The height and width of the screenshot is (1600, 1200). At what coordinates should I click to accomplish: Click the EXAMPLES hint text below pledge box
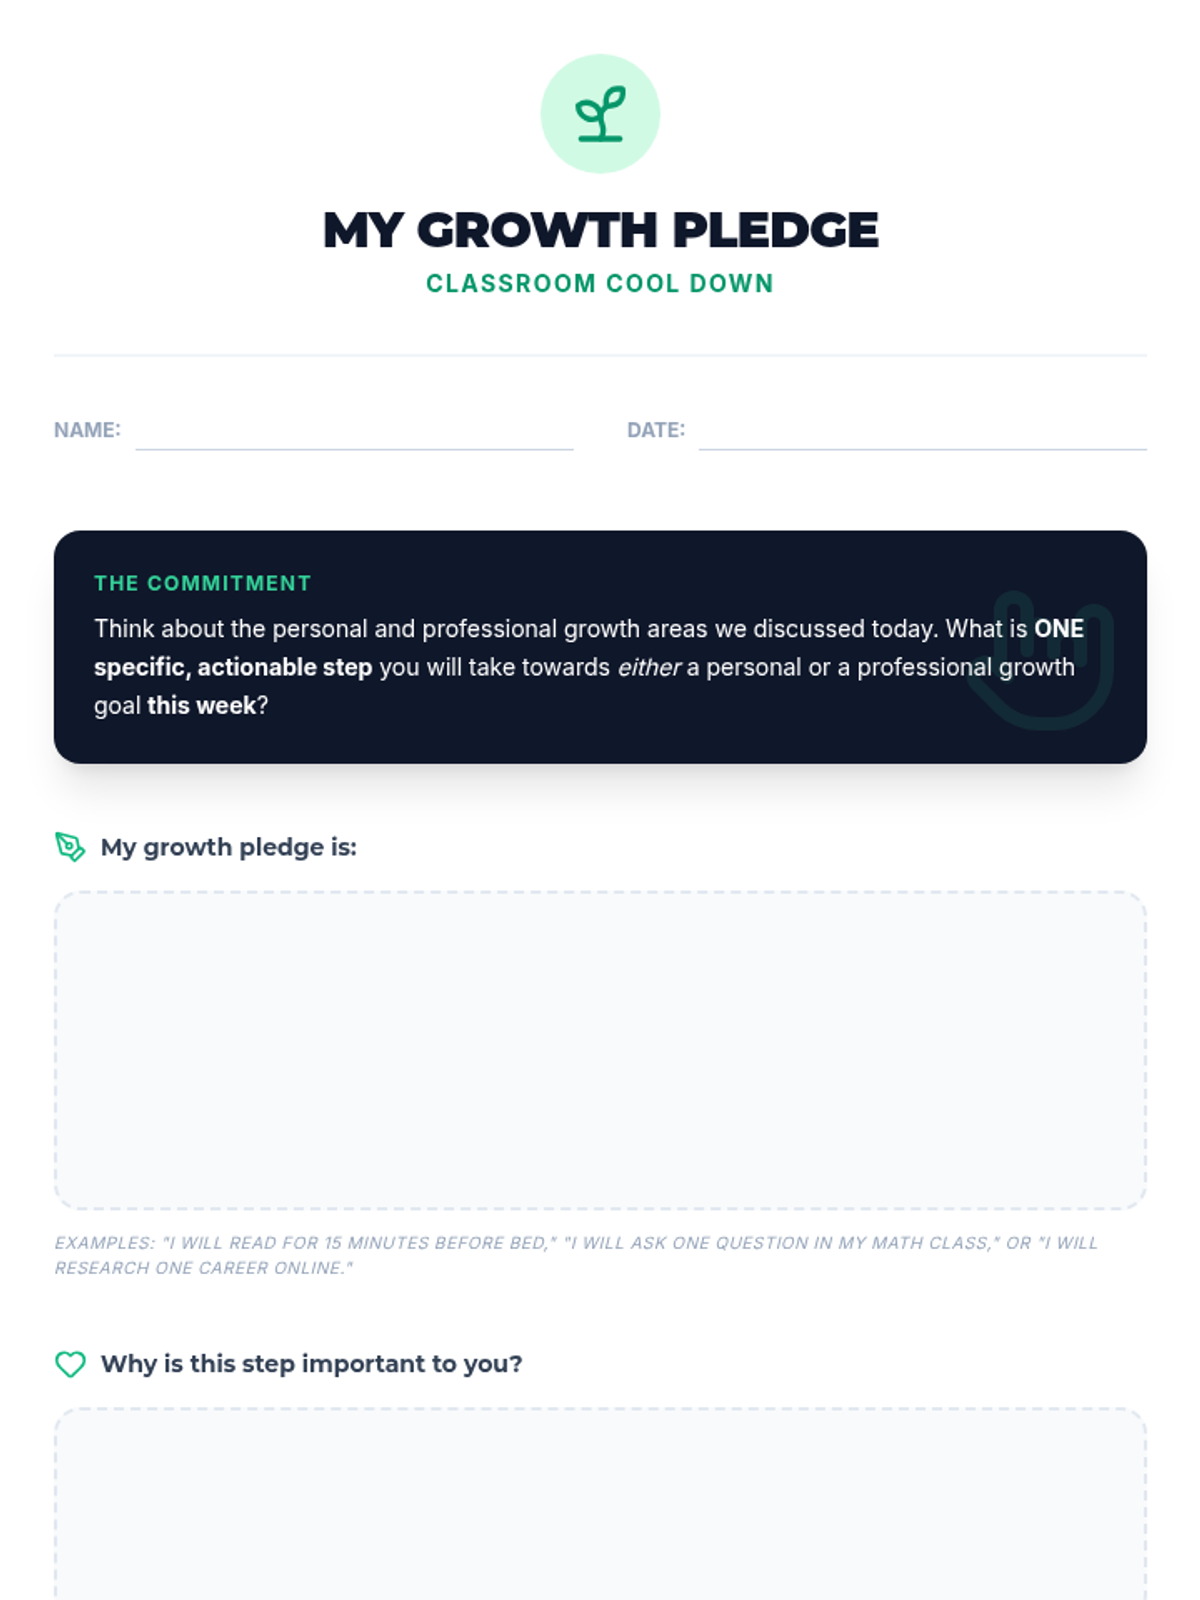click(x=576, y=1255)
